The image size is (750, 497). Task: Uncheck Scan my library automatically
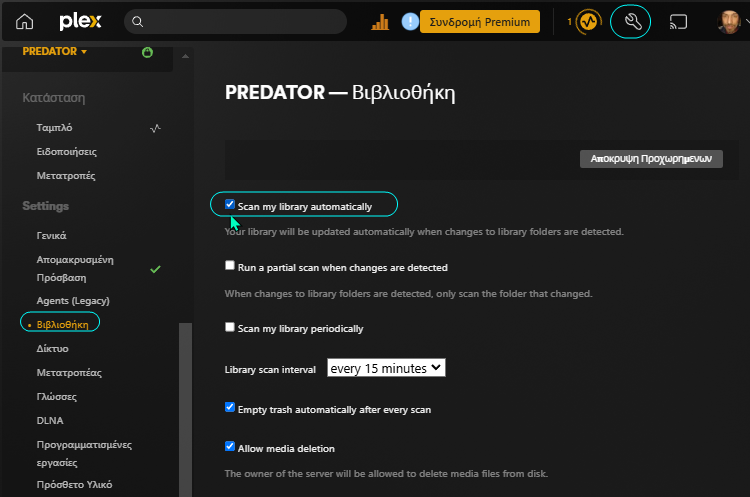(230, 205)
